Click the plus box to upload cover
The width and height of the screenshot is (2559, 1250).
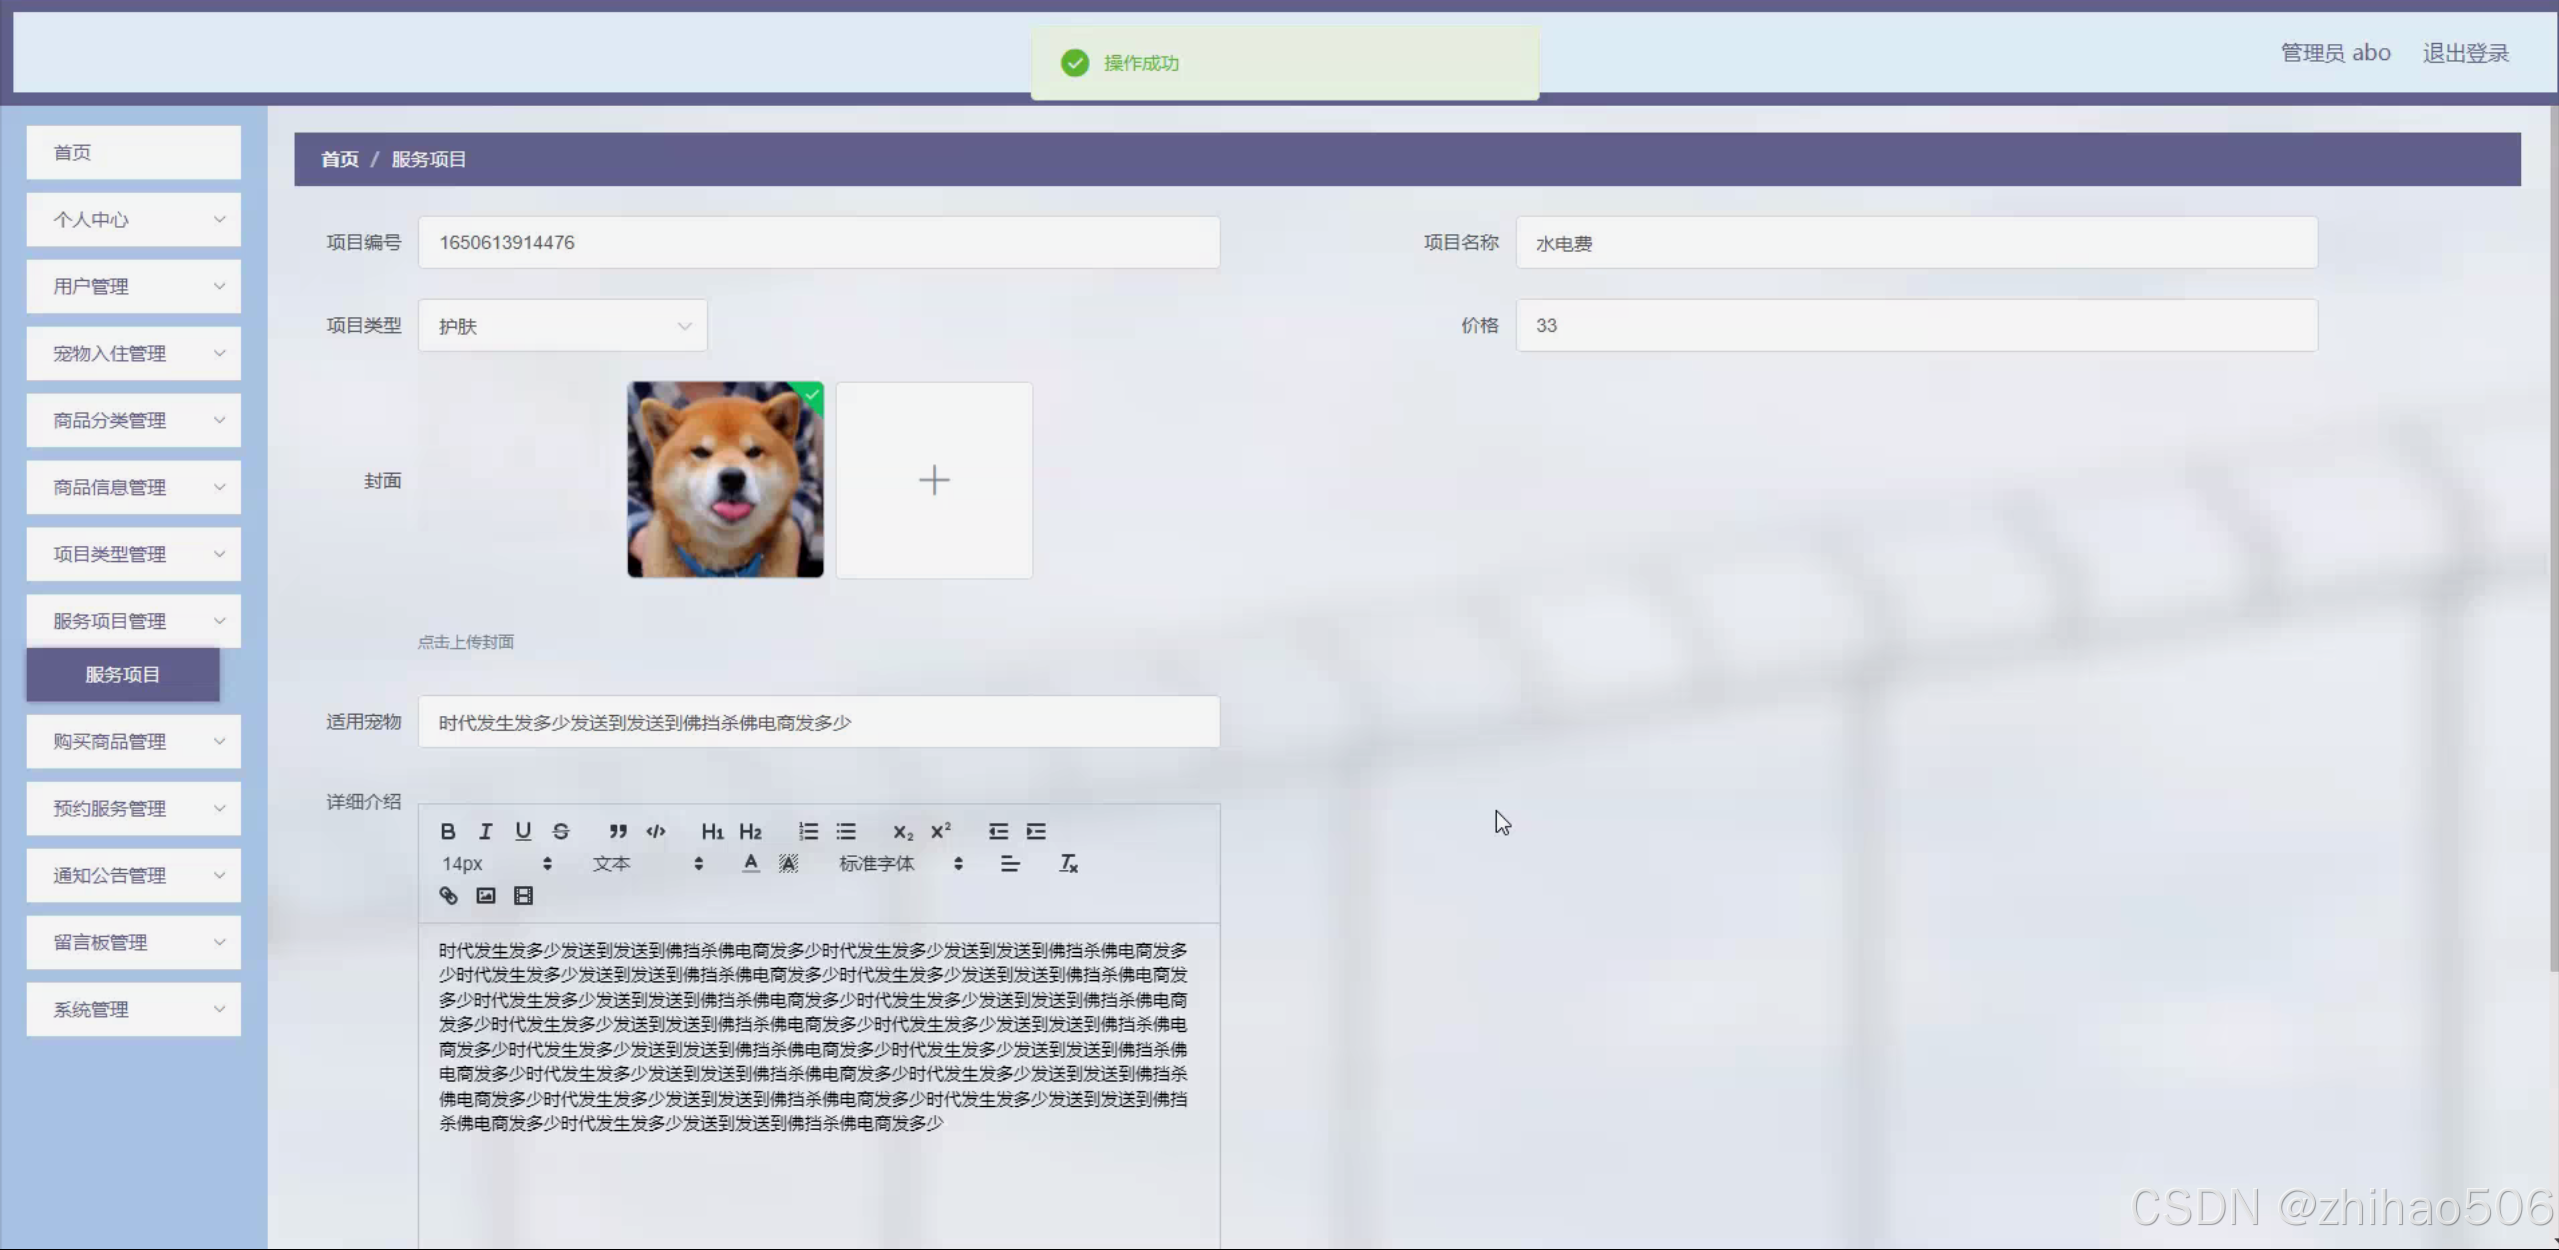(934, 480)
